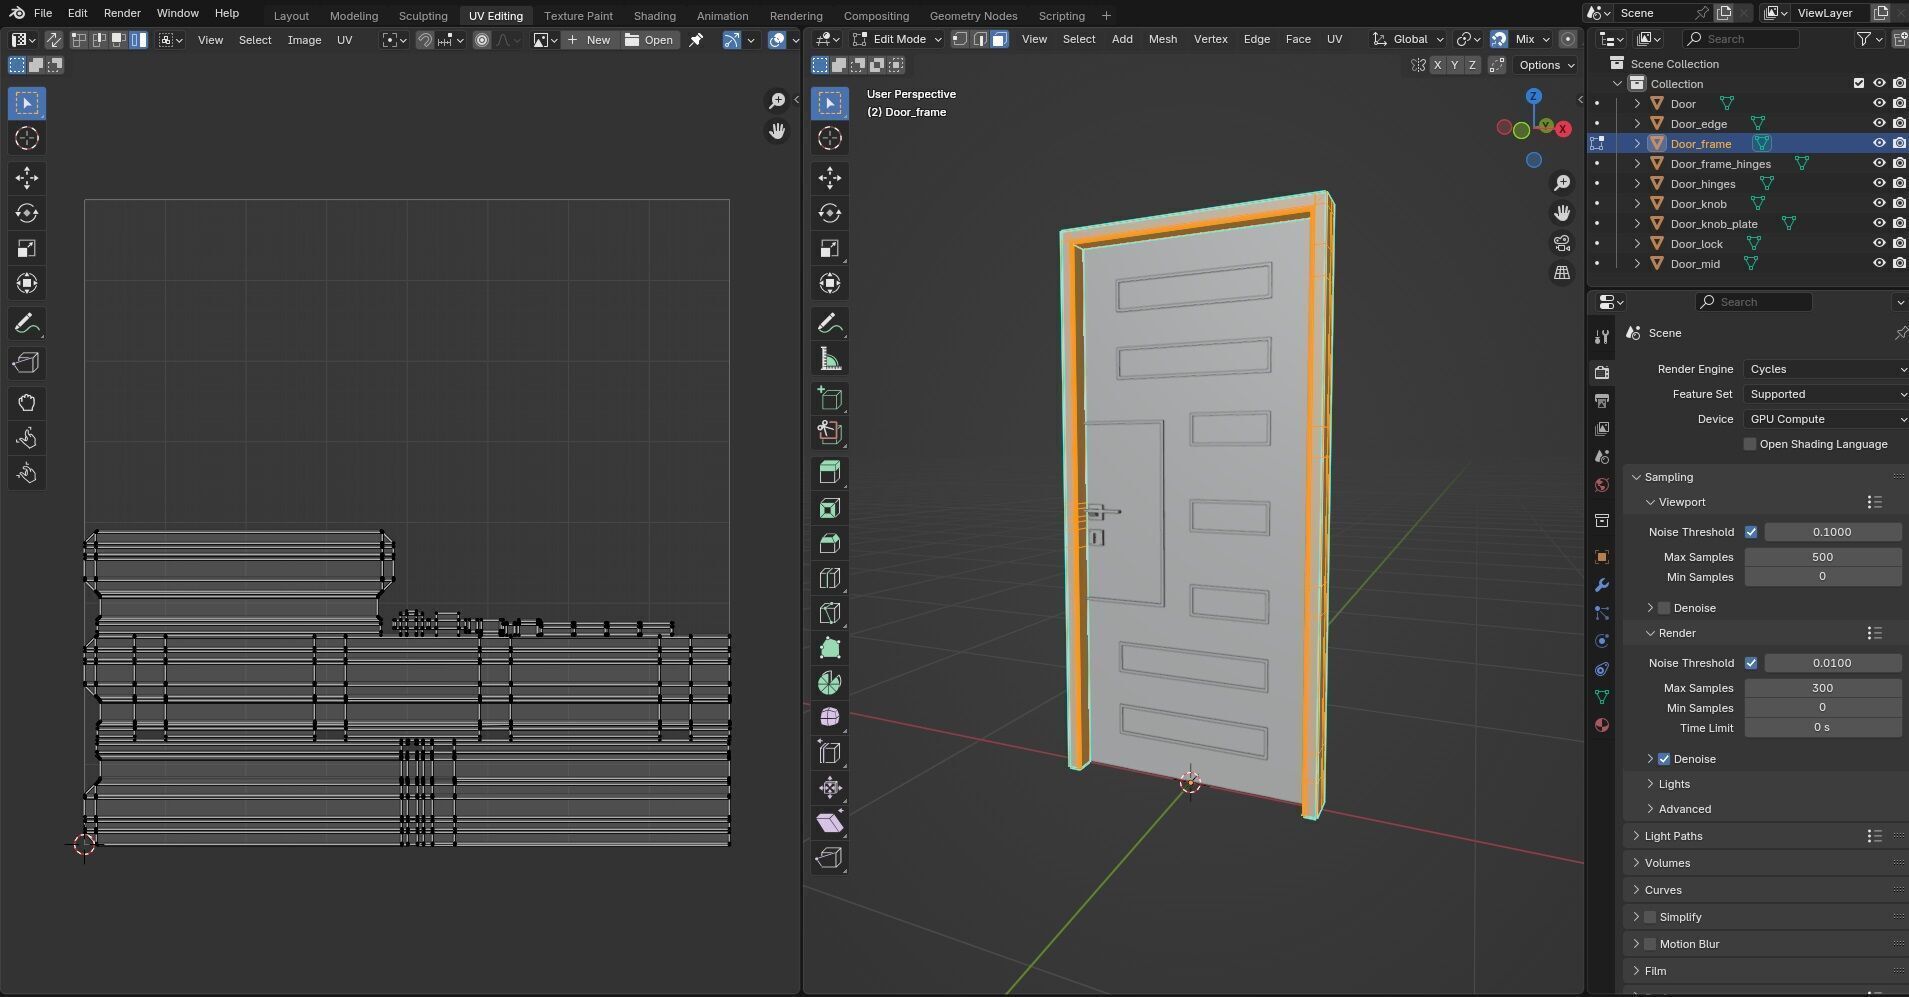
Task: Hide Door_knob in viewport via eye icon
Action: pyautogui.click(x=1879, y=203)
